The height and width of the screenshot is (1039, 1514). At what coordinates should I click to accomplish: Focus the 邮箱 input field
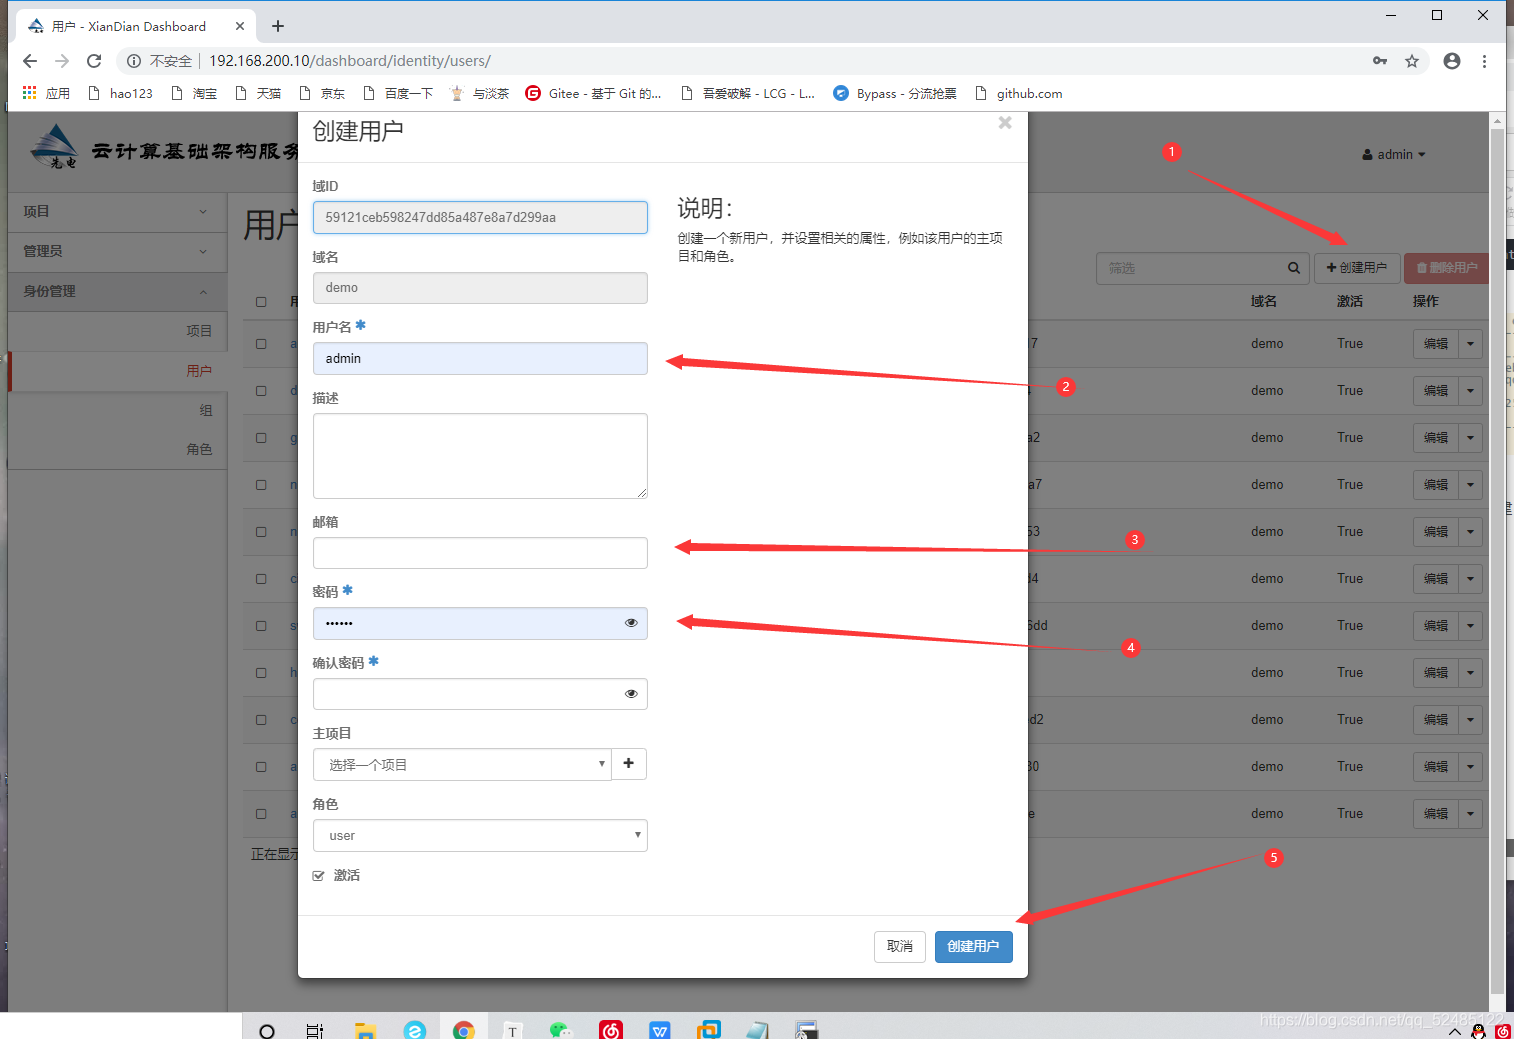tap(480, 553)
